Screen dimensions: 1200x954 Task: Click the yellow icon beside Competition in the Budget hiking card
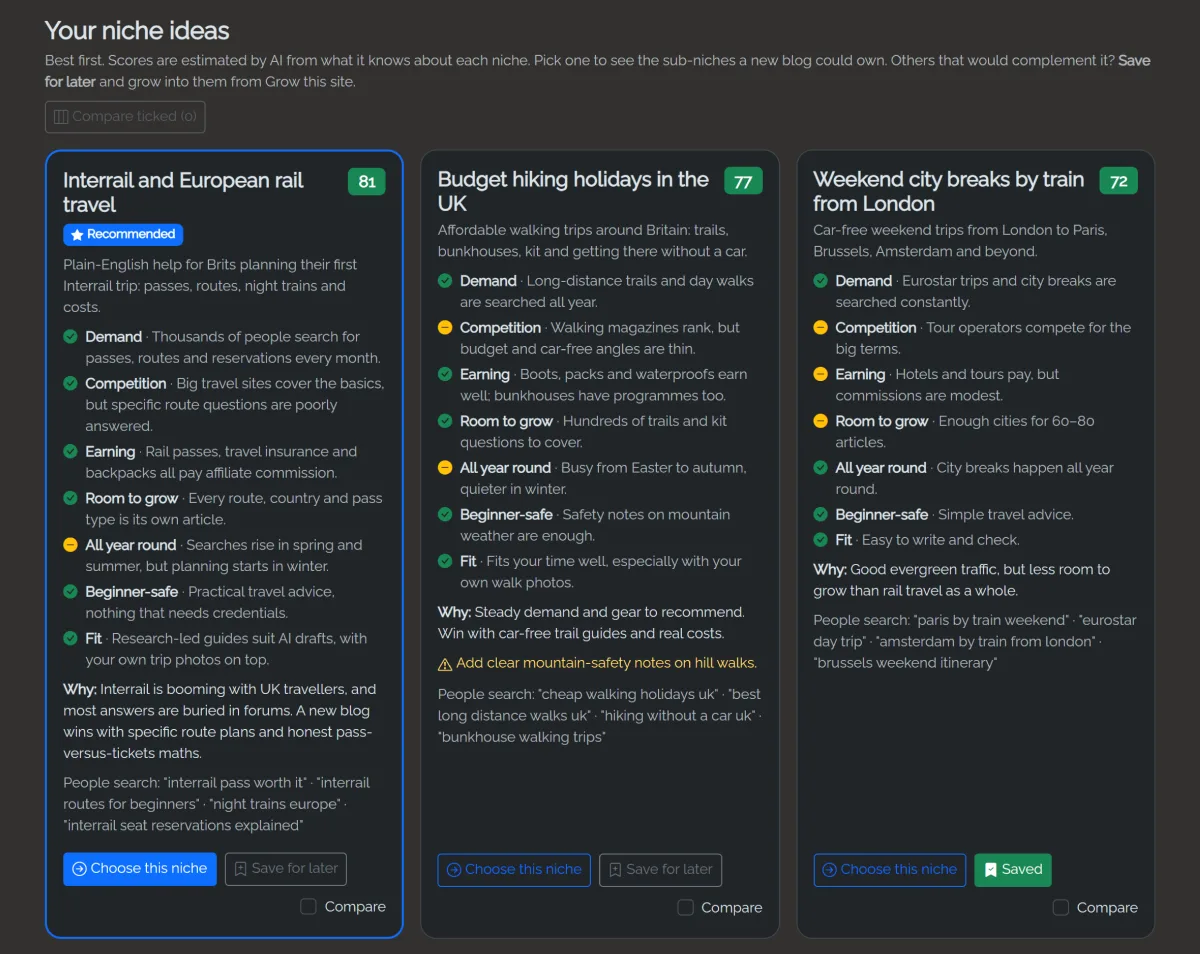[445, 328]
